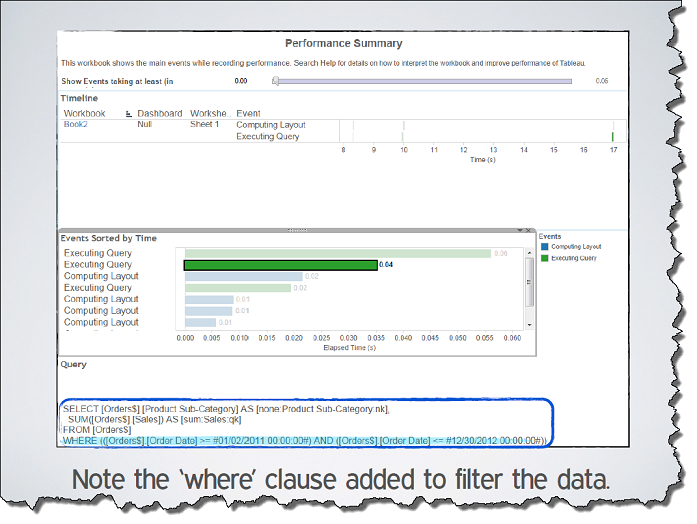Click the first Computing Layout 0.02 bar
This screenshot has height=524, width=697.
click(243, 277)
